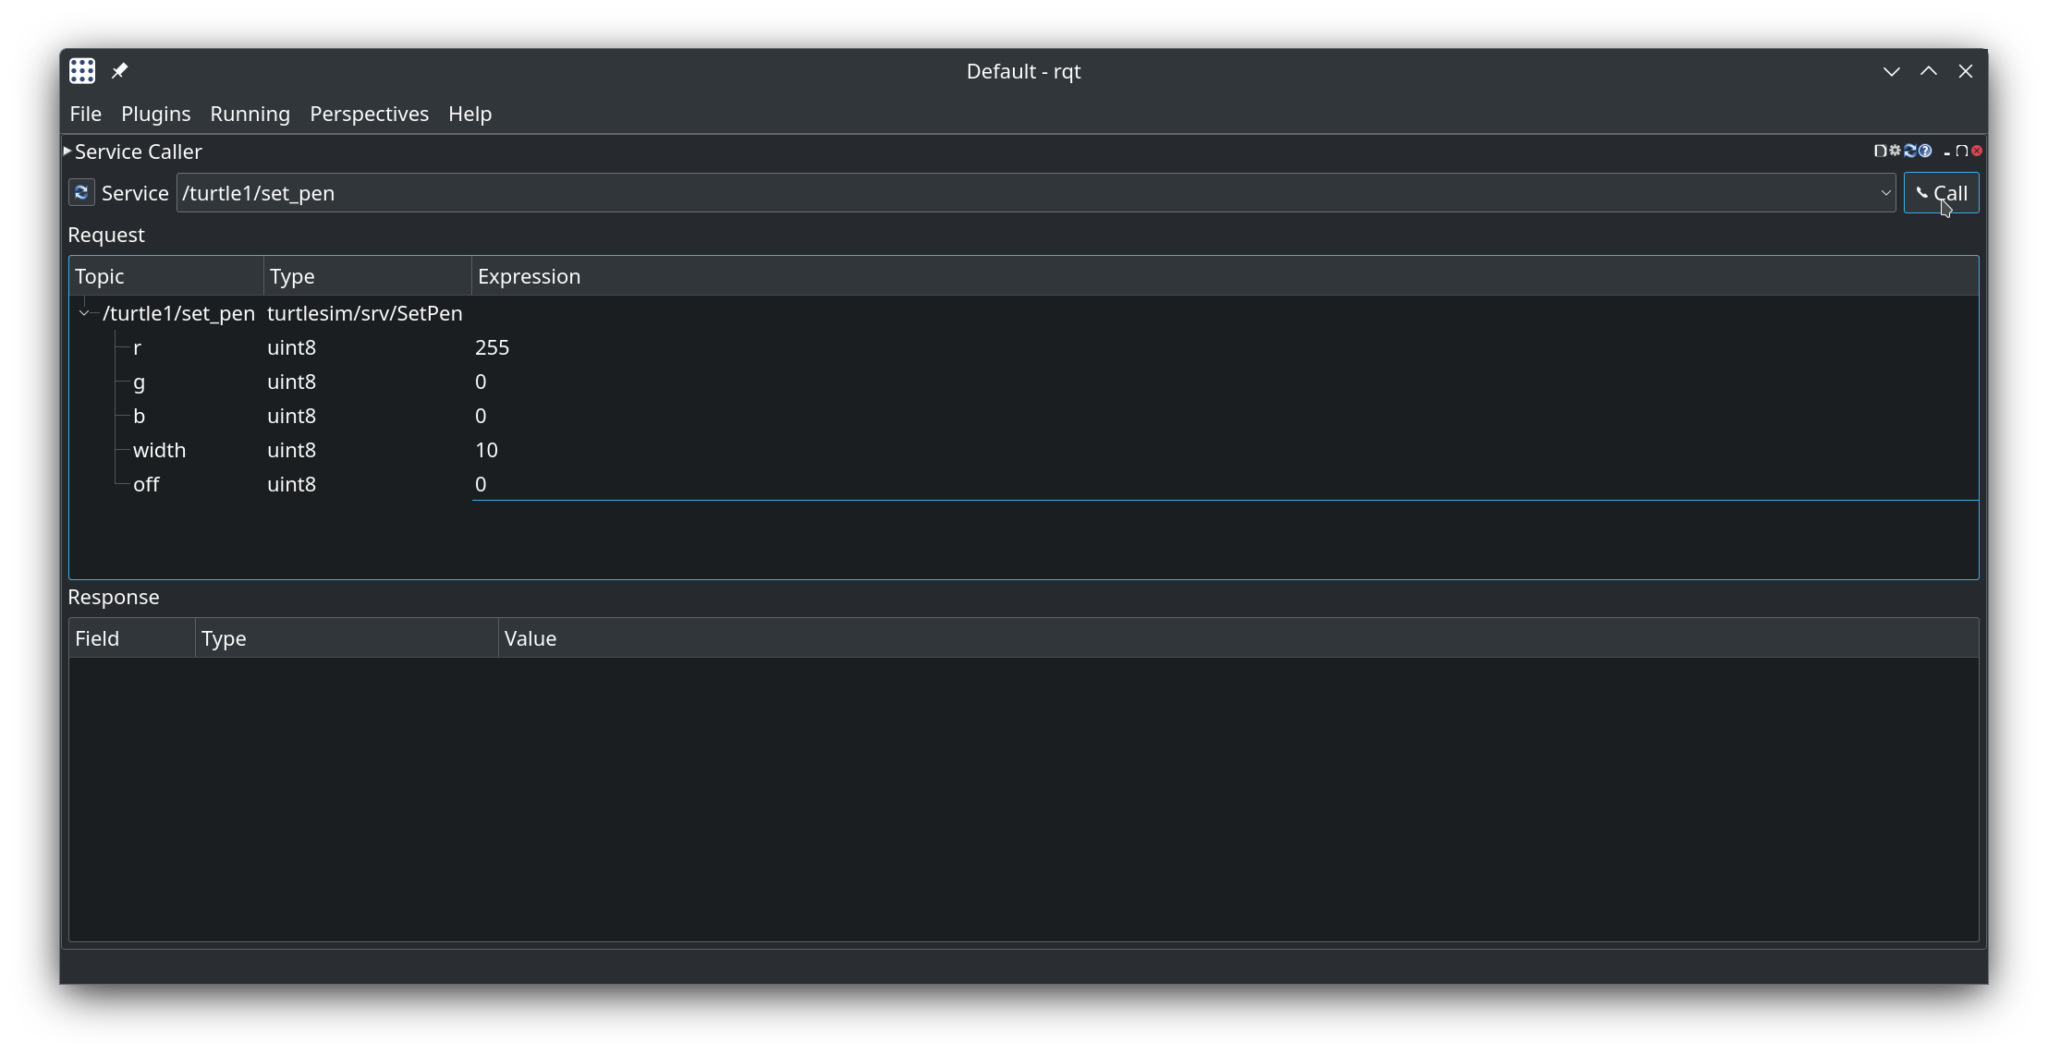
Task: Expand the rqt window with the up chevron
Action: tap(1929, 71)
